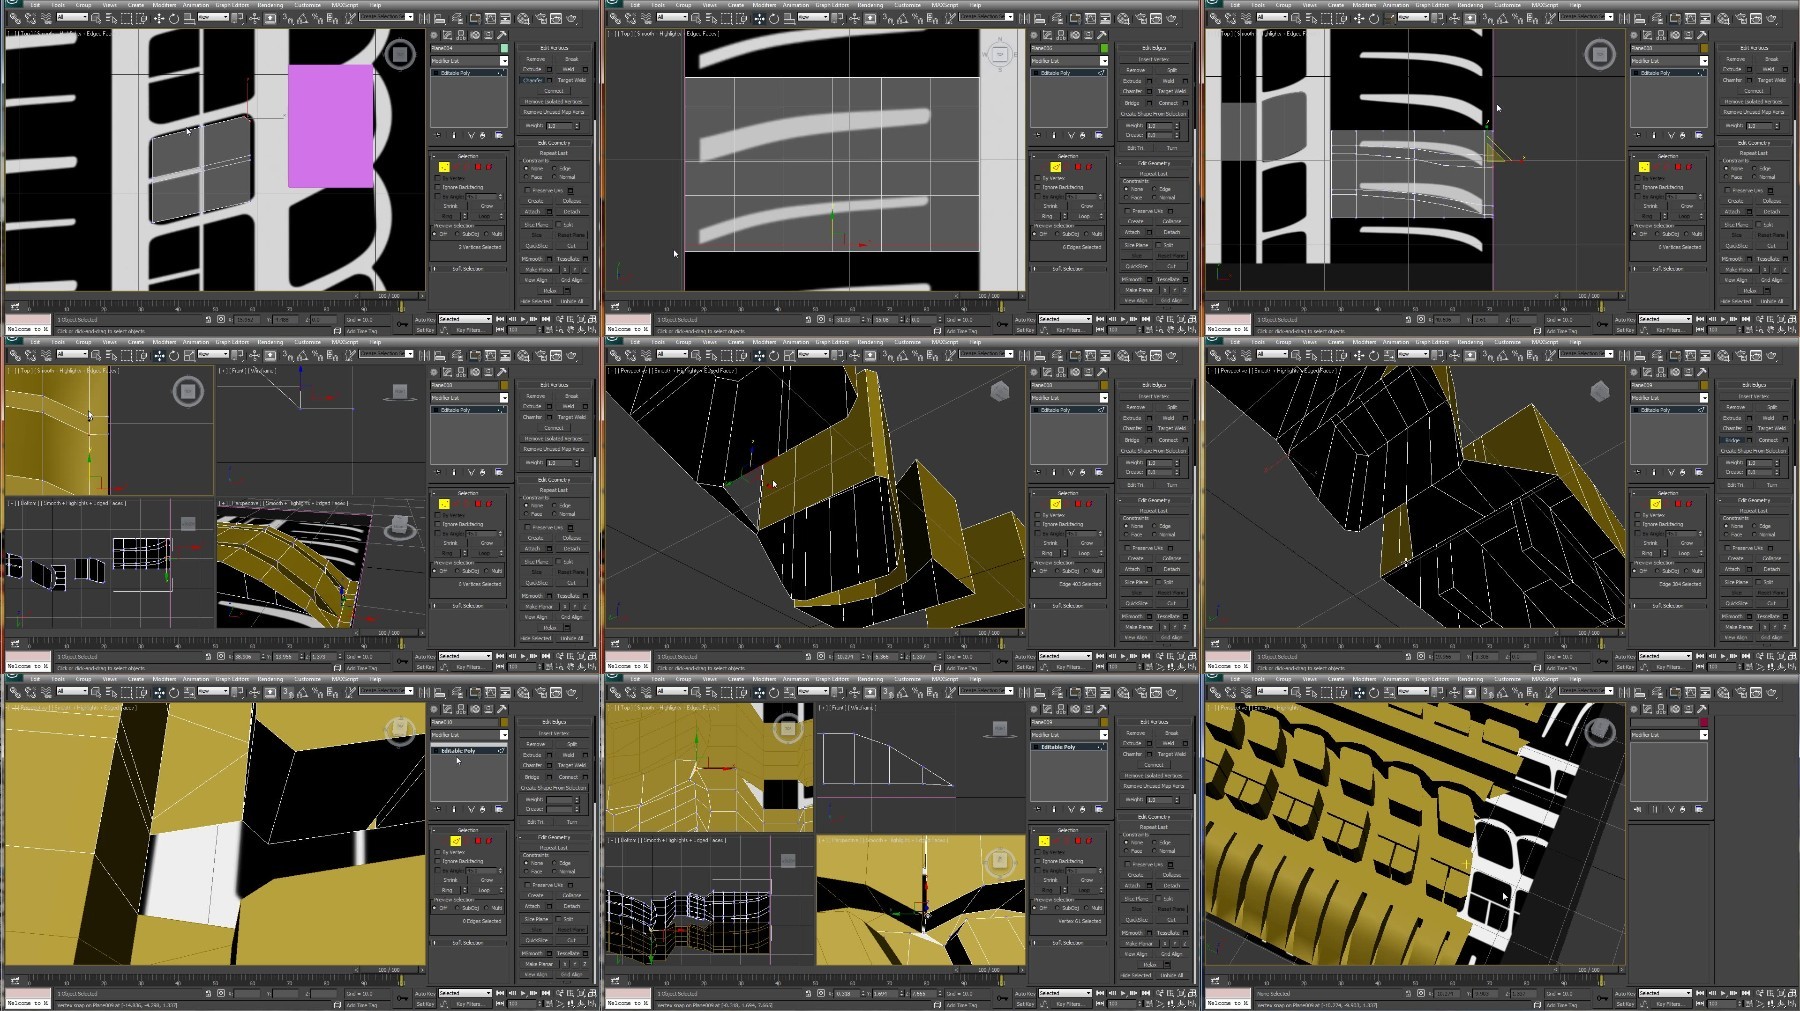Click the Play animation button in top-left screenshot
The height and width of the screenshot is (1011, 1800).
coord(523,319)
